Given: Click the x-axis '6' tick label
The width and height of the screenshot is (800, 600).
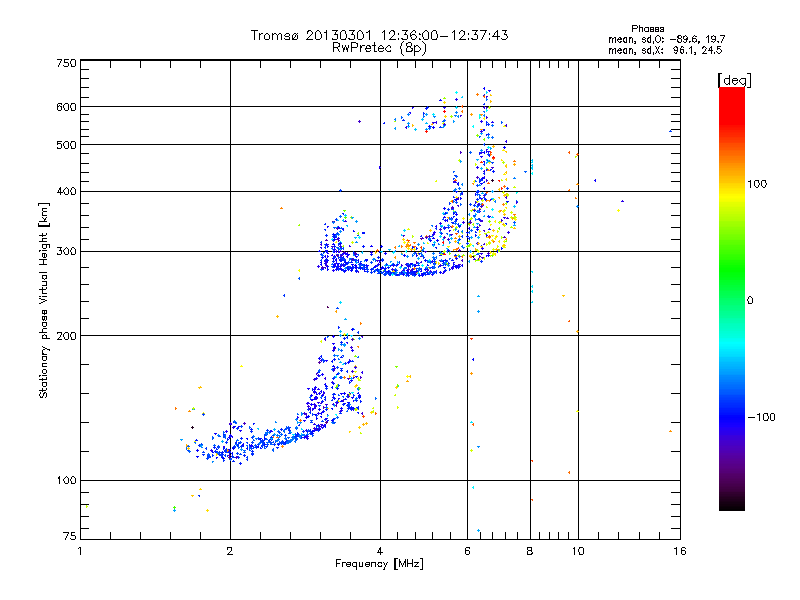Looking at the screenshot, I should [x=467, y=551].
